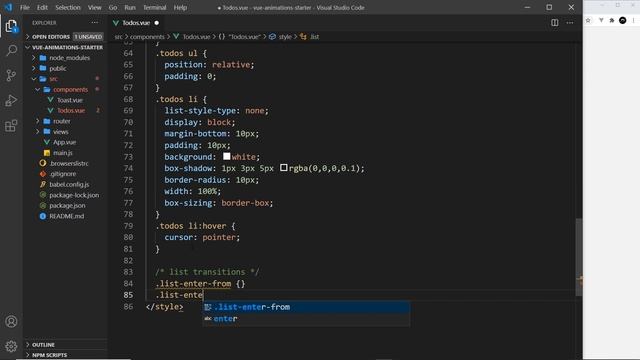Open the browser three-dot menu
Image resolution: width=640 pixels, height=360 pixels.
click(x=633, y=20)
